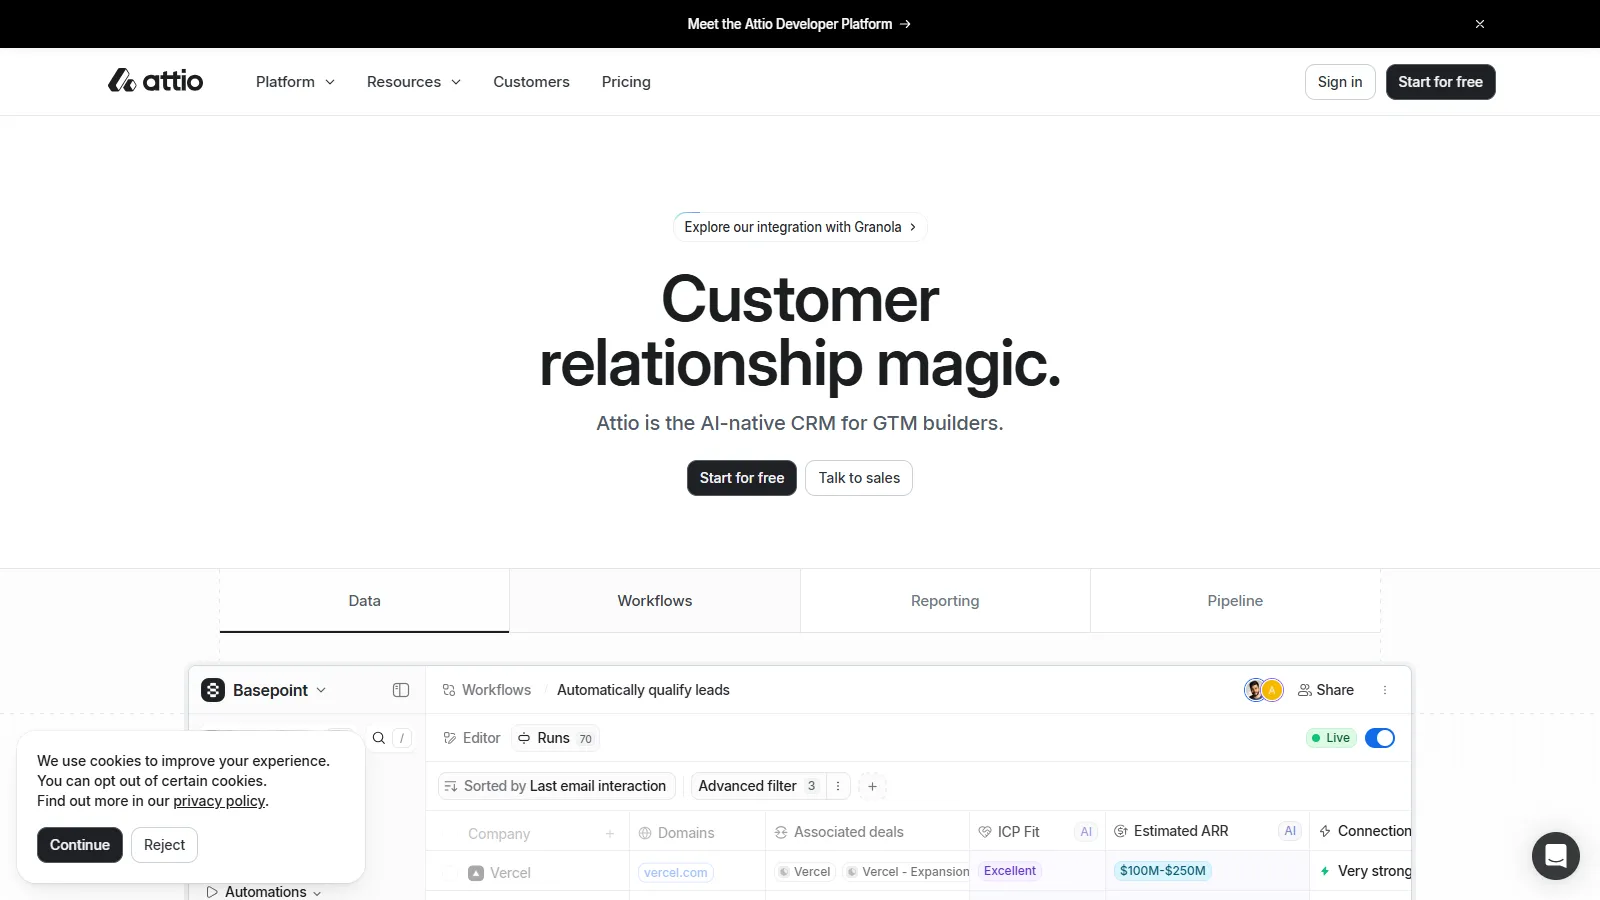Switch to the Reporting tab
The image size is (1600, 900).
click(x=944, y=600)
